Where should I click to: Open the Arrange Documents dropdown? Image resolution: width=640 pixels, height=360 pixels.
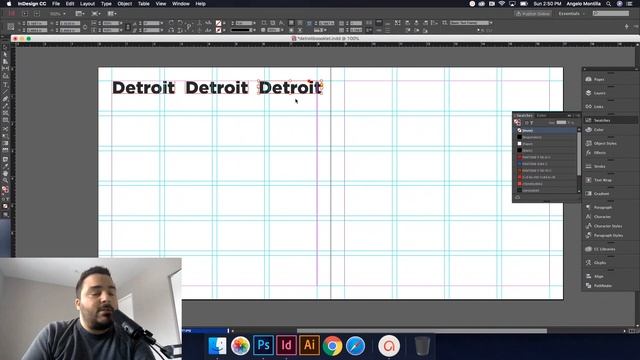coord(111,13)
